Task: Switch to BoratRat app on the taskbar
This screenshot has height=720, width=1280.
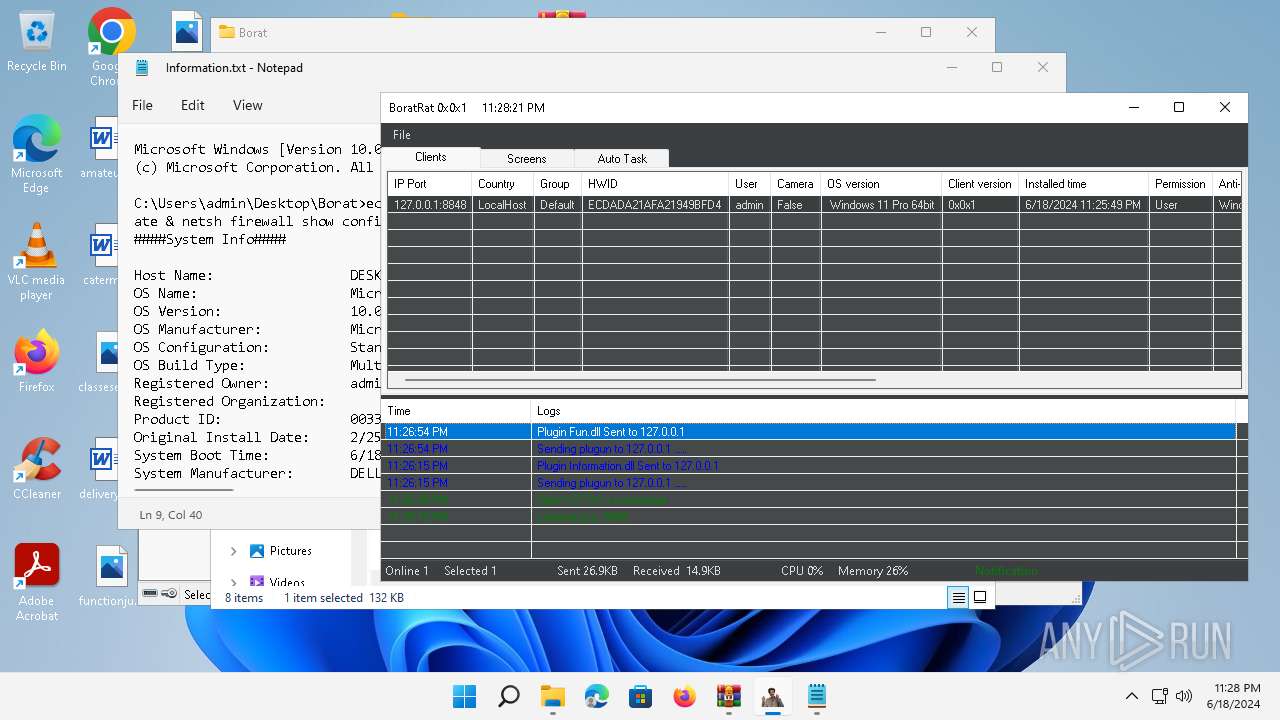Action: [772, 696]
